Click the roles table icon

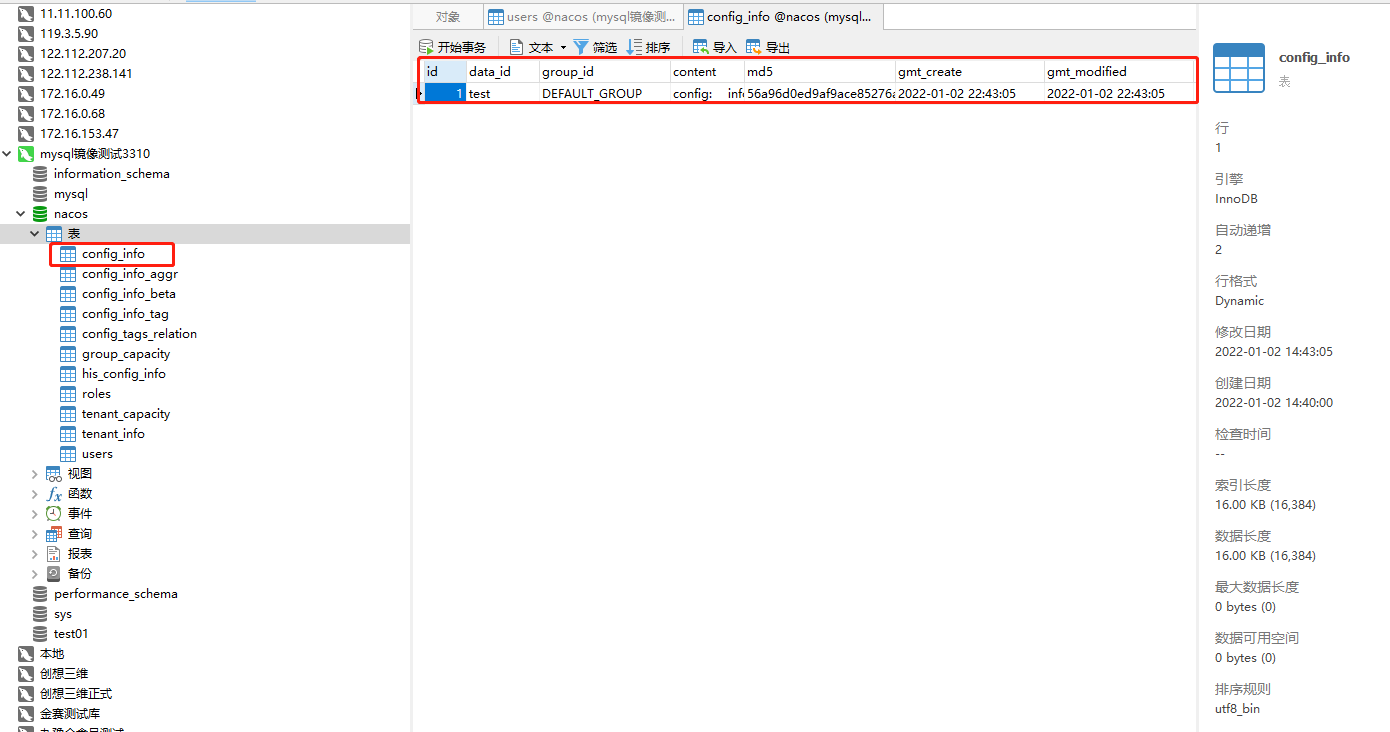[68, 394]
